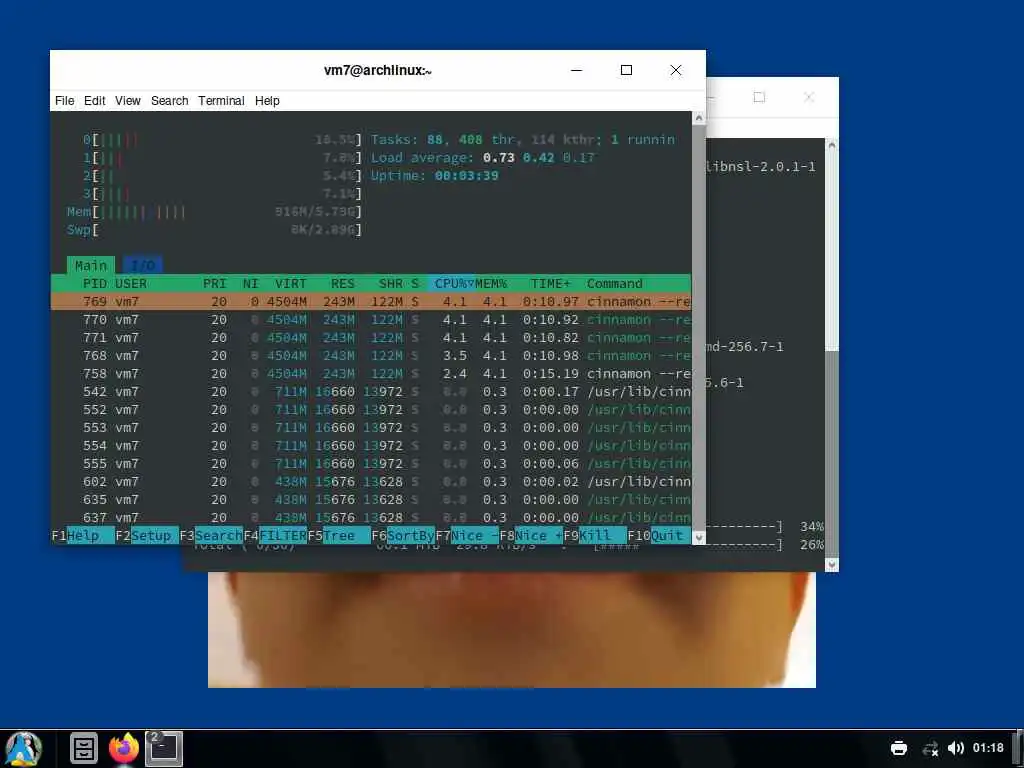Click F8 Nice + in htop footer
The image size is (1024, 768).
click(x=531, y=536)
